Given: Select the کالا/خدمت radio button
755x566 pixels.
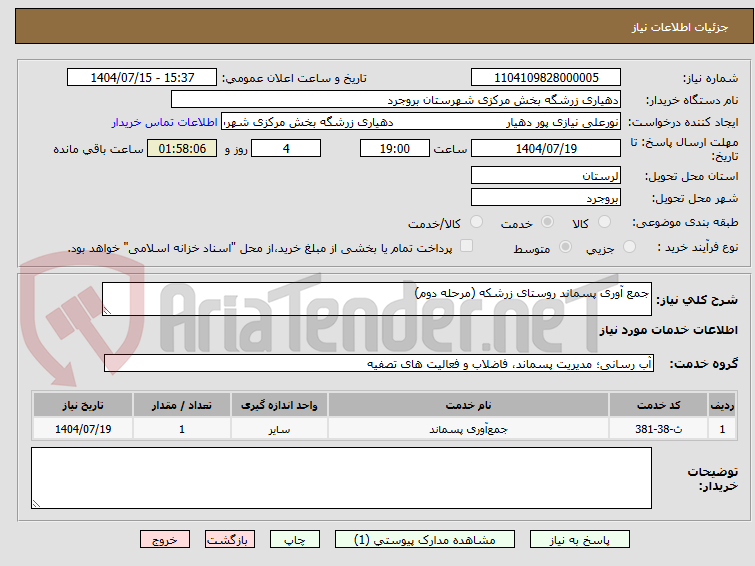Looking at the screenshot, I should (x=476, y=222).
